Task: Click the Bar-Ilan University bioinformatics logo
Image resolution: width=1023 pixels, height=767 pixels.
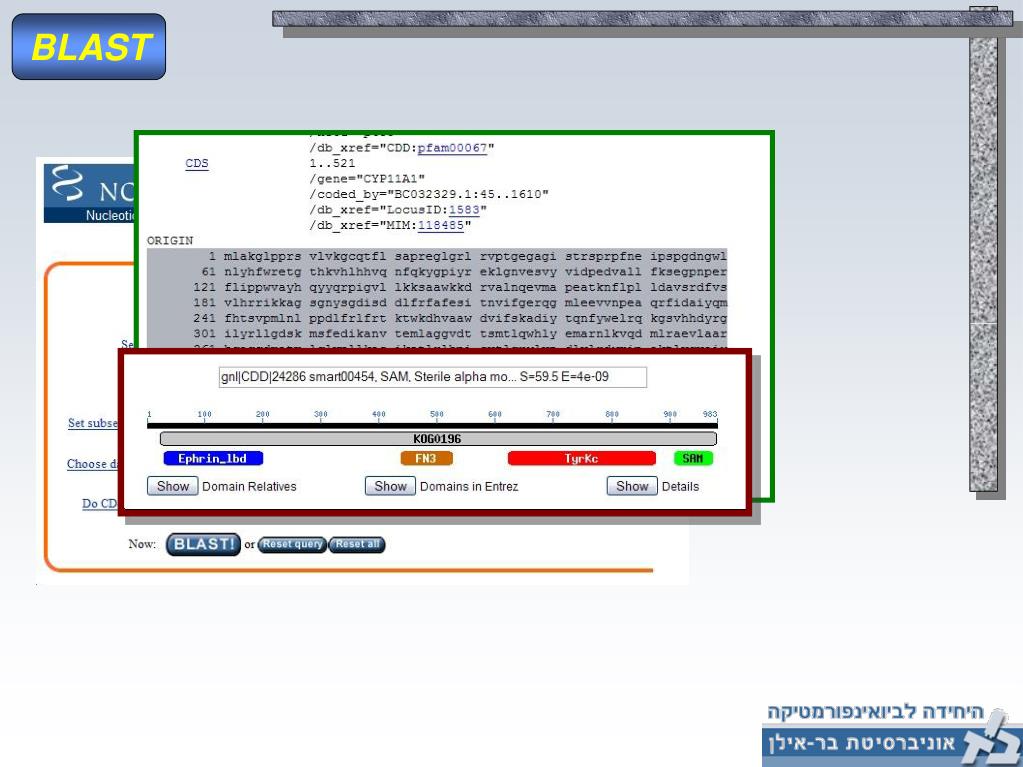Action: [x=892, y=734]
